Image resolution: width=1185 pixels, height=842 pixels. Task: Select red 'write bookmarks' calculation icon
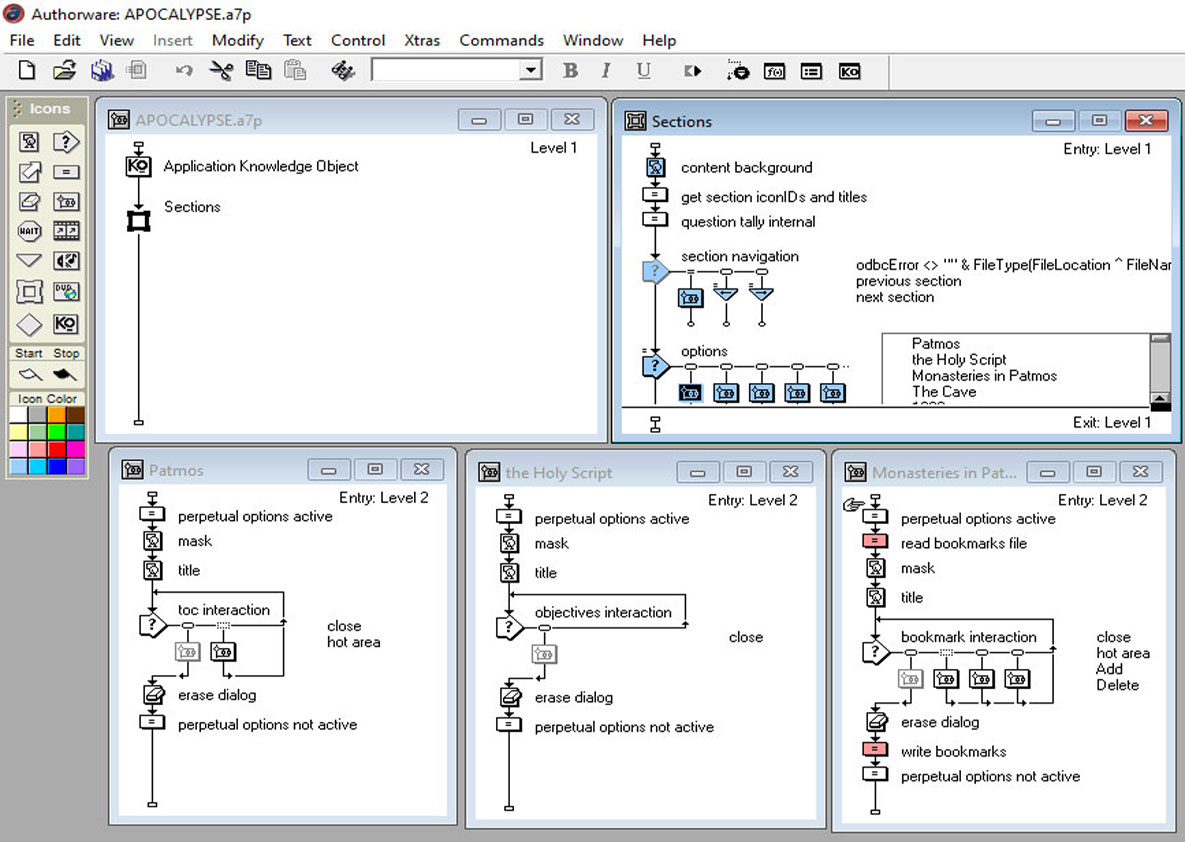tap(874, 750)
